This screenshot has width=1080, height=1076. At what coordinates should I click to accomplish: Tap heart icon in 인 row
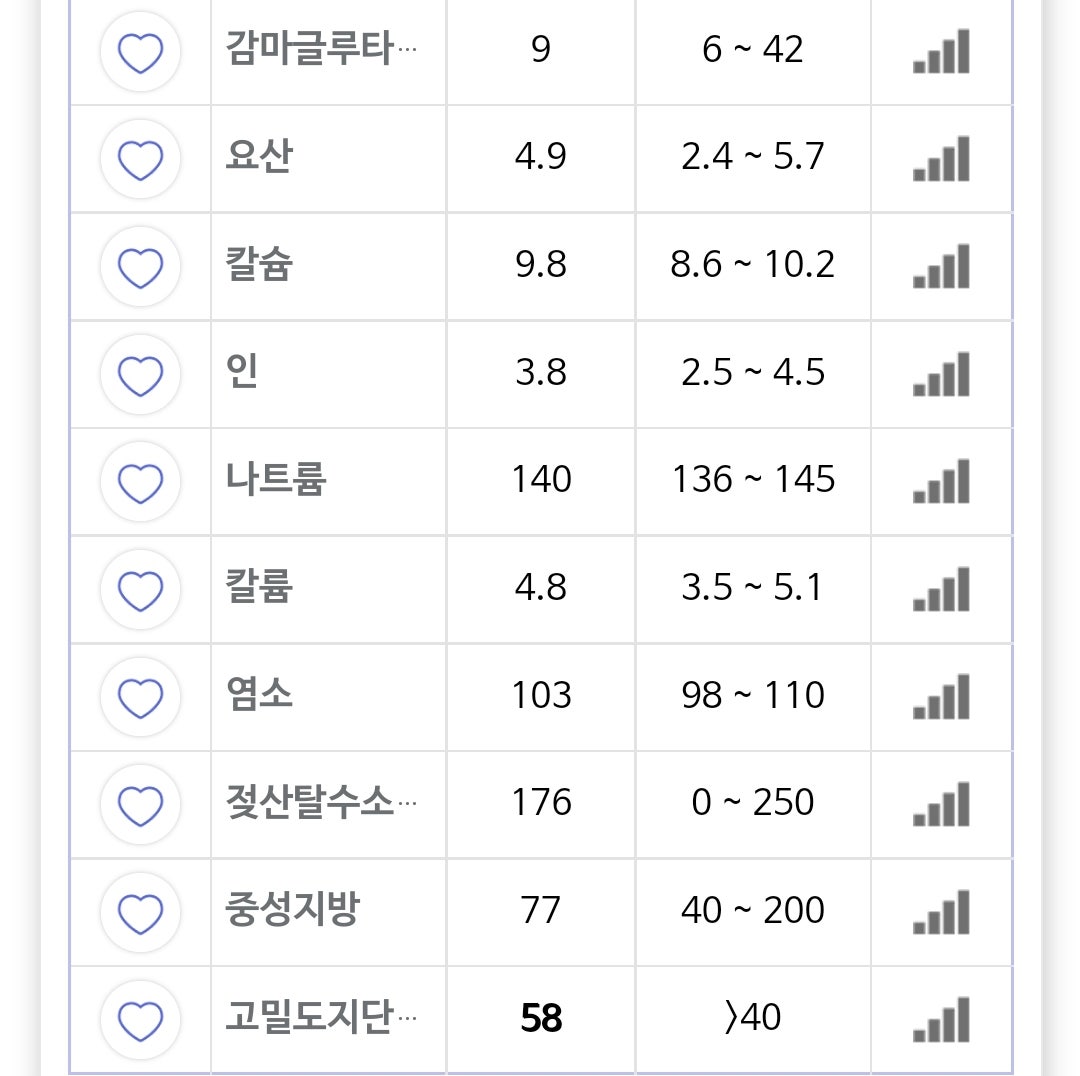(x=141, y=375)
